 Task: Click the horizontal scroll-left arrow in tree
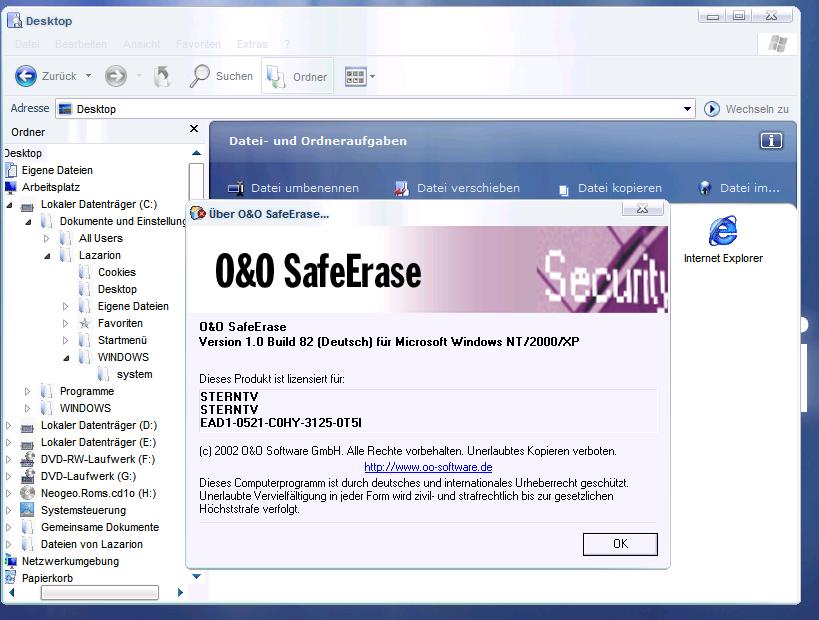11,592
